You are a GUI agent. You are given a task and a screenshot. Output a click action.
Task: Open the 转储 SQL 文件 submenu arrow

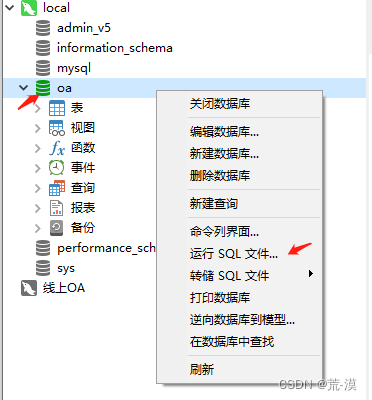pyautogui.click(x=311, y=274)
